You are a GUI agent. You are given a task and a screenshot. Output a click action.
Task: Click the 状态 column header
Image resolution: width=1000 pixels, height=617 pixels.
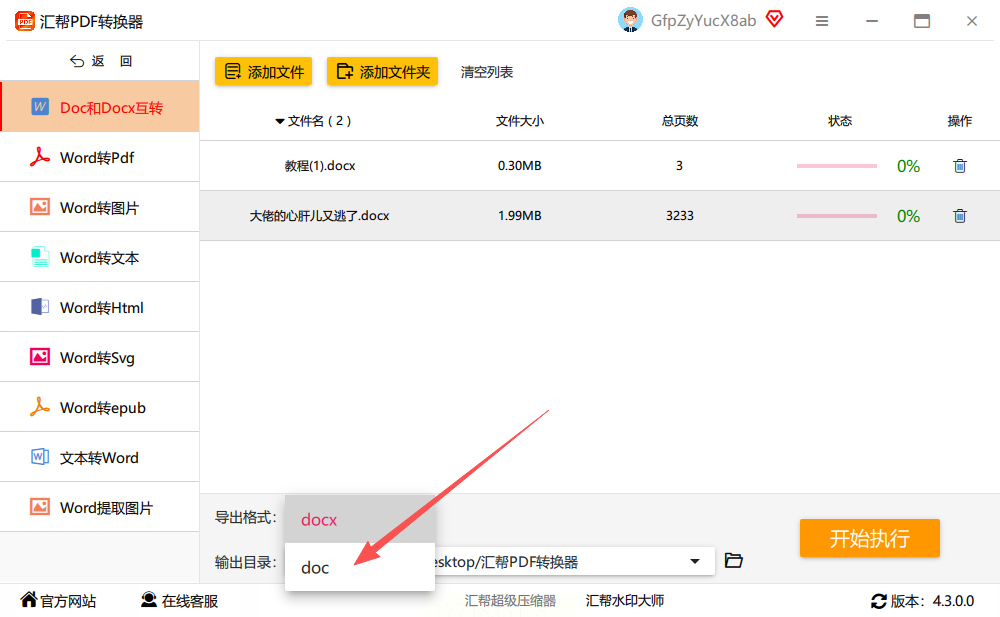click(840, 121)
